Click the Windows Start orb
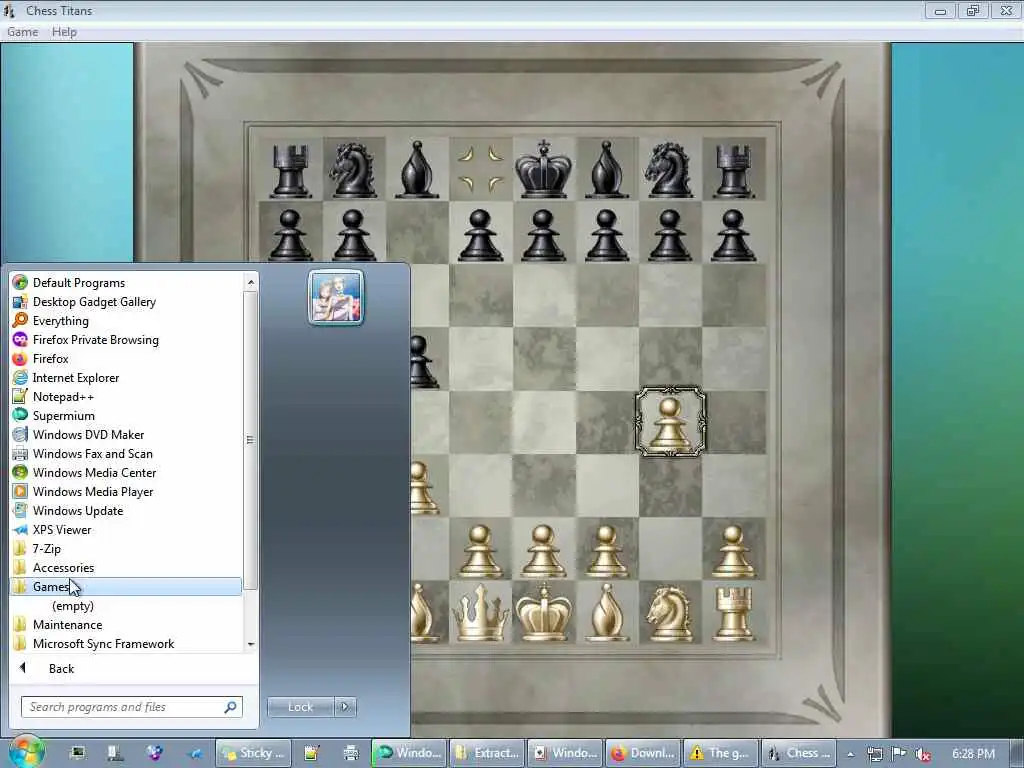 [x=26, y=752]
